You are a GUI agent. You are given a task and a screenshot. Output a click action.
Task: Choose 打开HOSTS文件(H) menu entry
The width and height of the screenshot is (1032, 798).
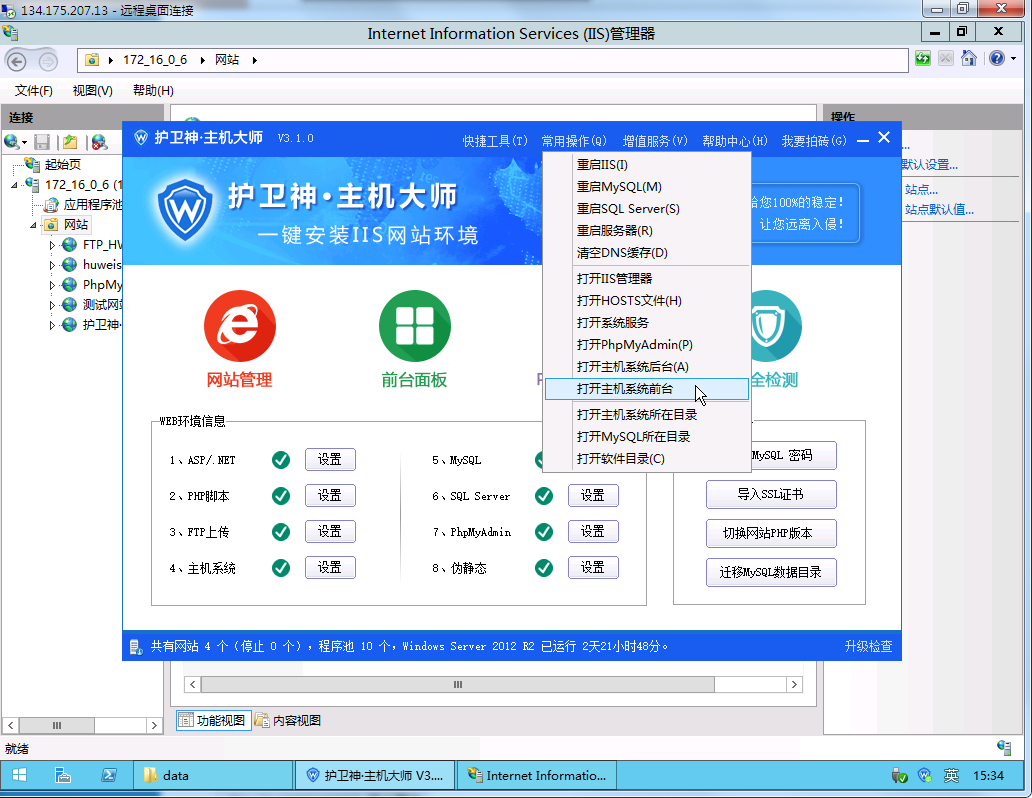tap(647, 301)
